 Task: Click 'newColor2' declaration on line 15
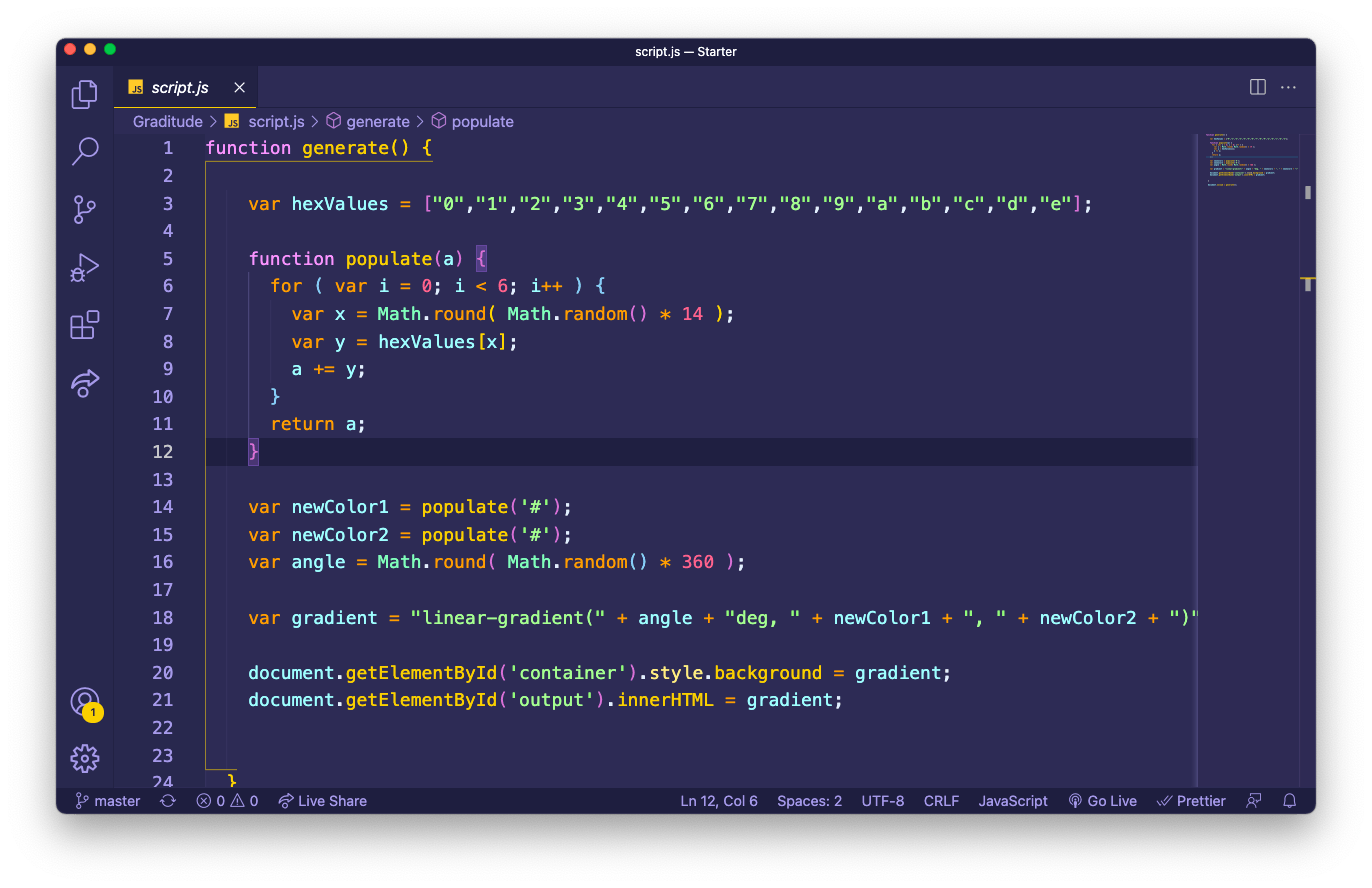click(x=340, y=535)
